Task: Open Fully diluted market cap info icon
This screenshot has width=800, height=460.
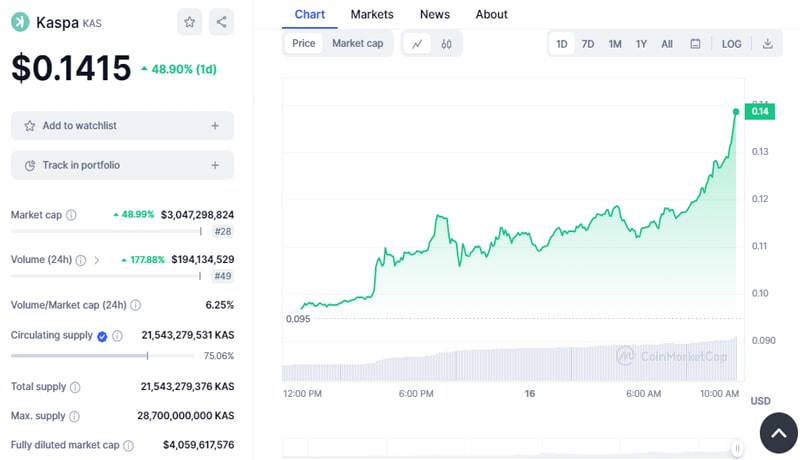Action: [x=129, y=445]
